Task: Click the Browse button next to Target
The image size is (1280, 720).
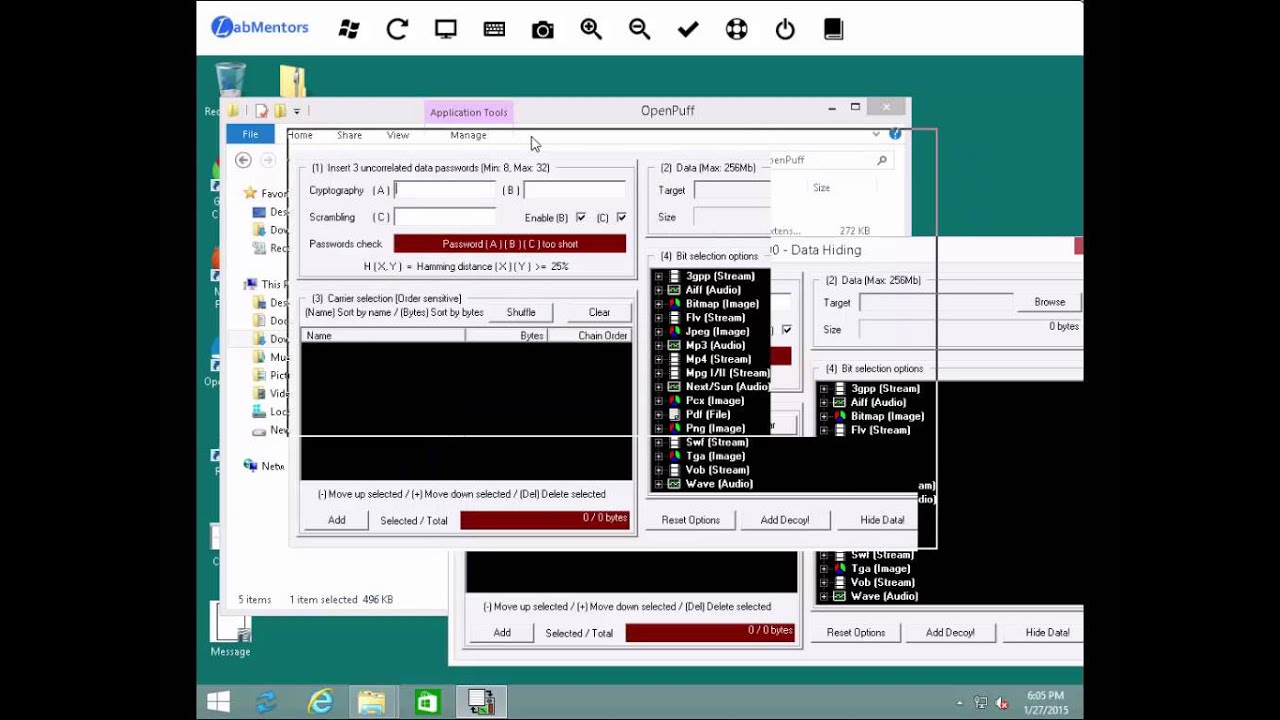Action: pyautogui.click(x=1049, y=302)
